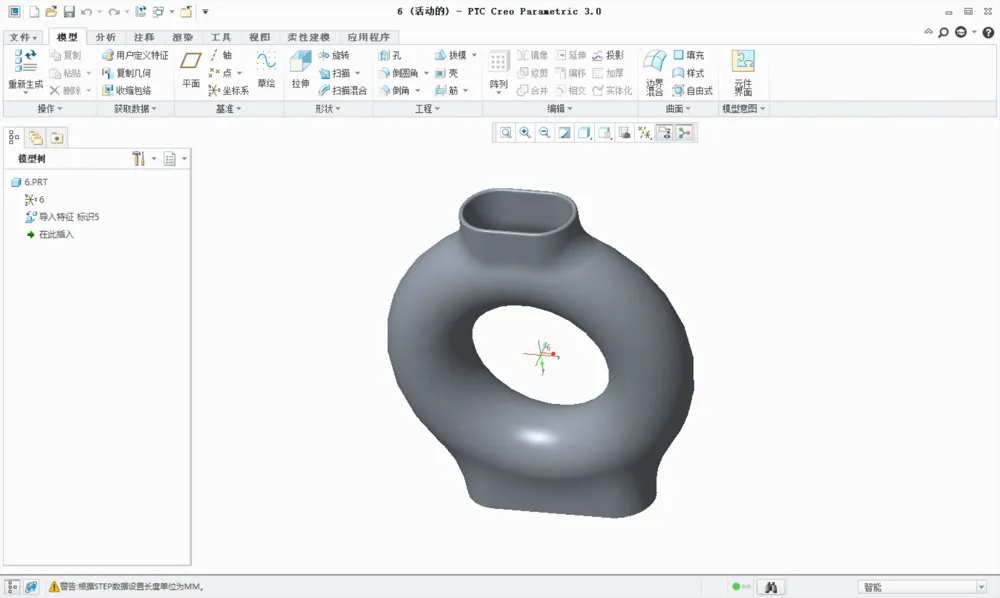Select Shrinkwrap (收缩包络) tool

click(x=127, y=91)
